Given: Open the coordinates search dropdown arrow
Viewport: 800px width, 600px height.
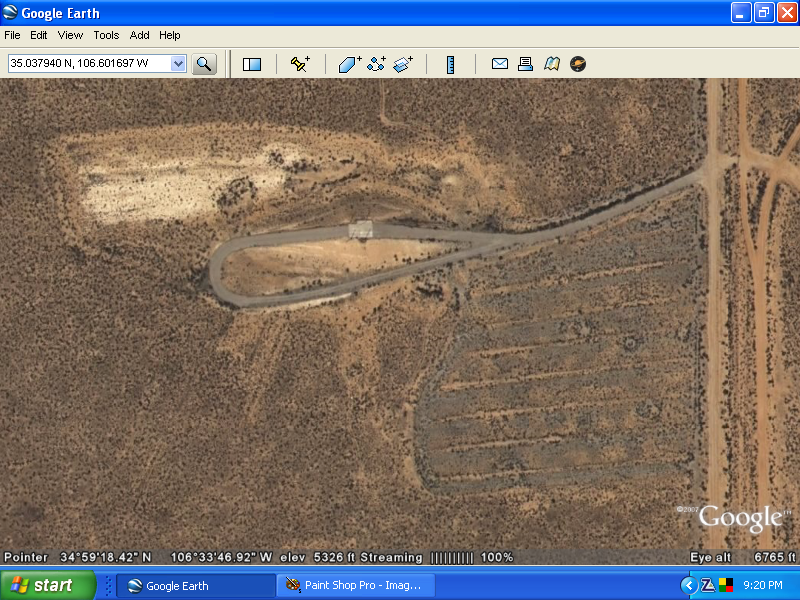Looking at the screenshot, I should point(178,64).
